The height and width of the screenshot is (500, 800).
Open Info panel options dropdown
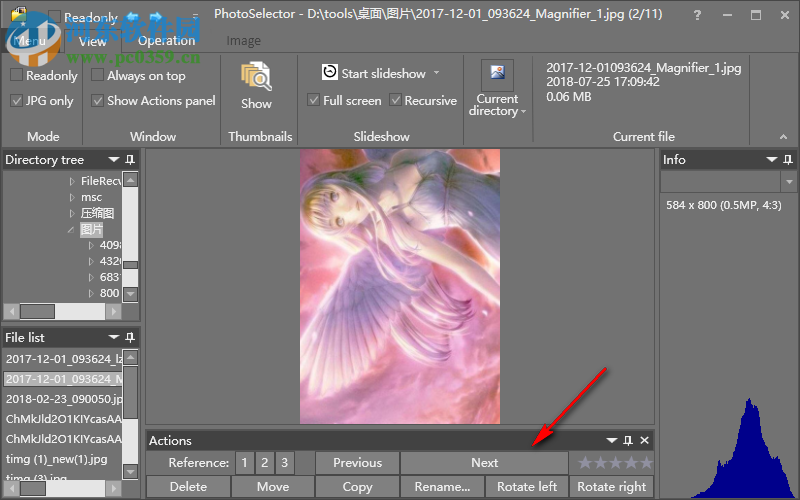(771, 160)
